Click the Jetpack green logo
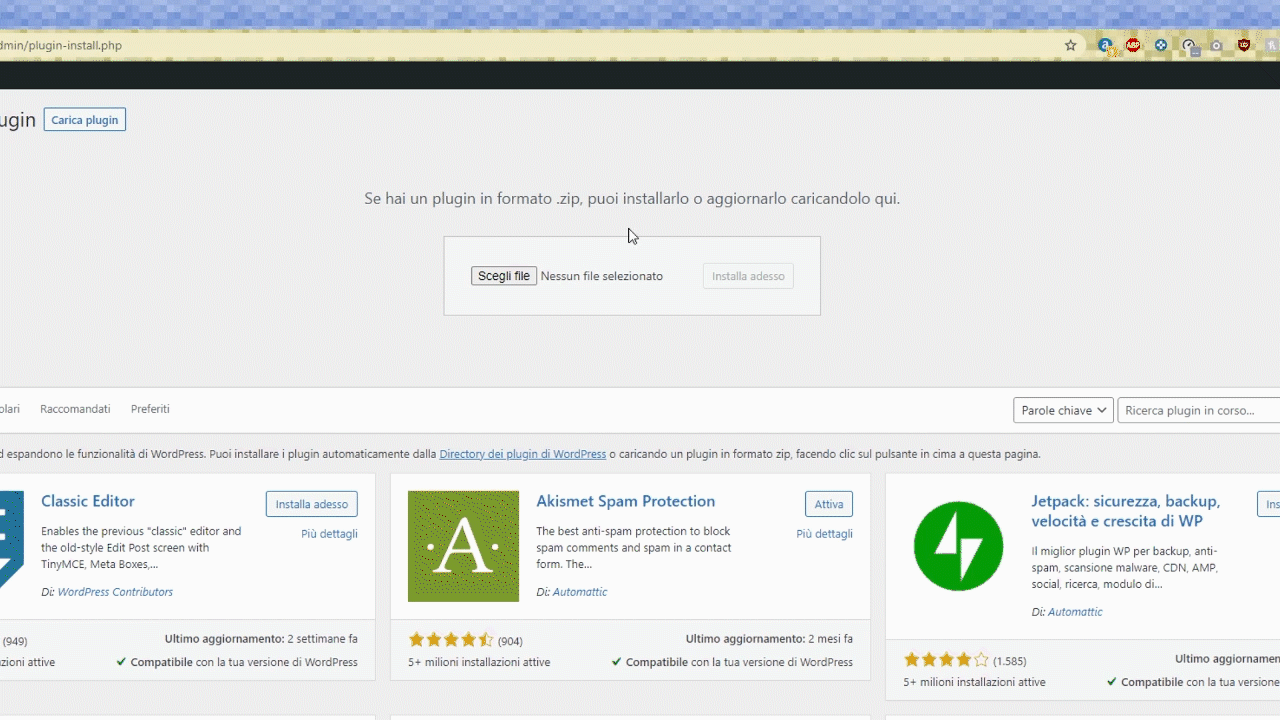The image size is (1280, 720). click(x=958, y=545)
